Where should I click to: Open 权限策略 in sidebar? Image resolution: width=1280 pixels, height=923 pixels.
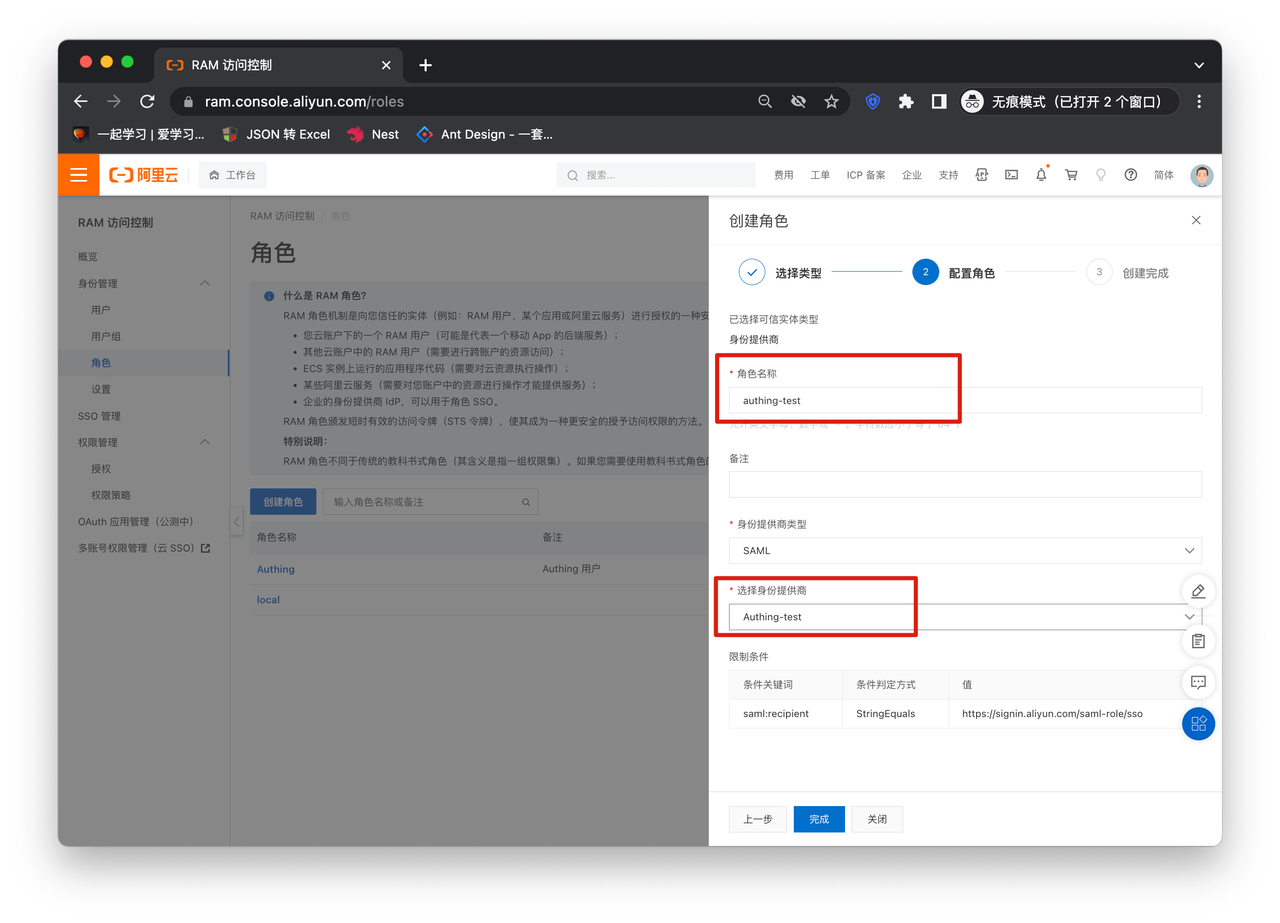tap(111, 495)
